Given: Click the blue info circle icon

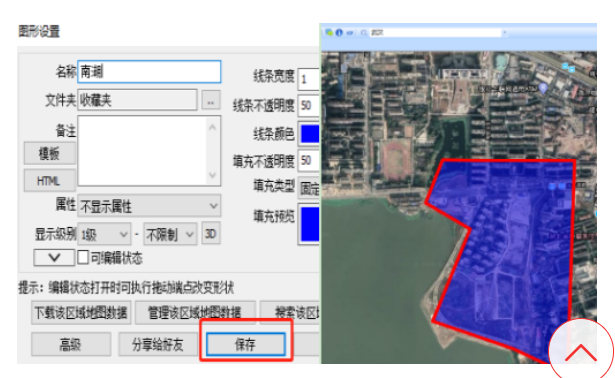Looking at the screenshot, I should pos(339,33).
